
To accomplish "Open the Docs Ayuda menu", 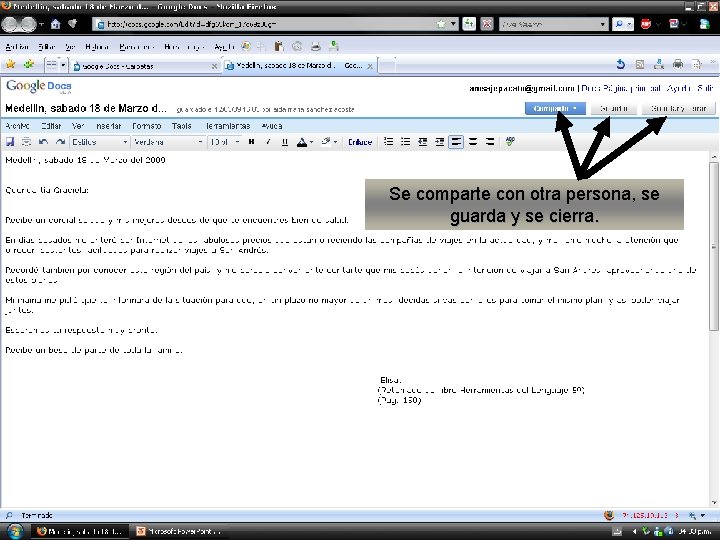I will 272,126.
